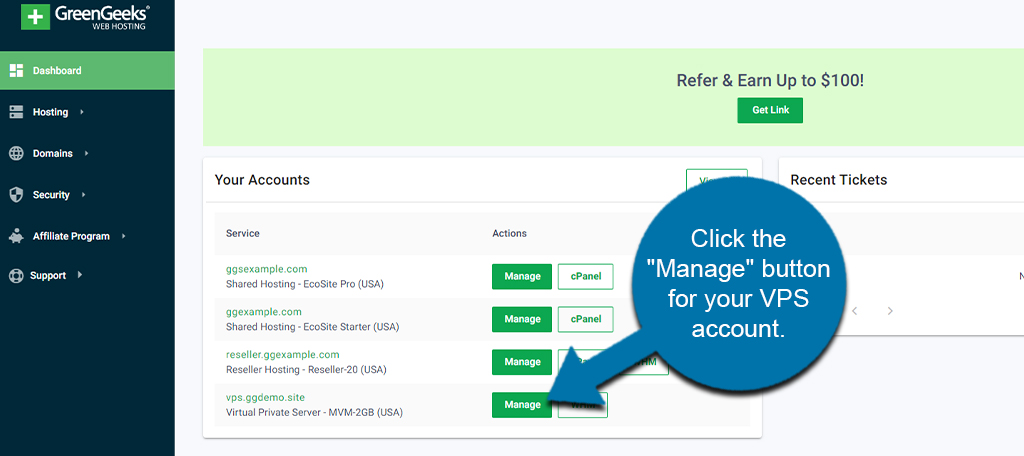1024x456 pixels.
Task: Click "Virtual Private Server - MVM-2GB (USA)" text
Action: (314, 413)
